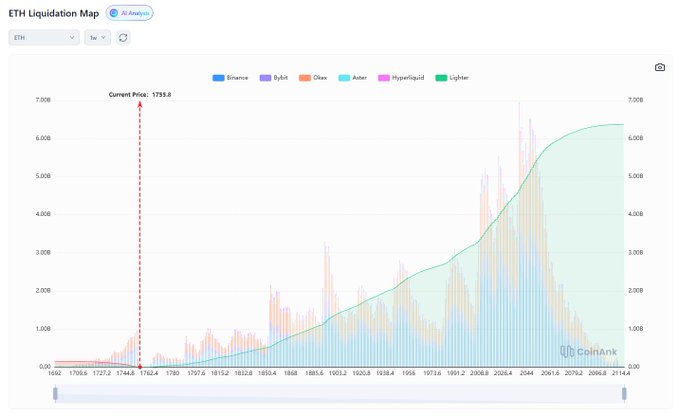Click the refresh chart icon
This screenshot has width=679, height=416.
pyautogui.click(x=123, y=38)
